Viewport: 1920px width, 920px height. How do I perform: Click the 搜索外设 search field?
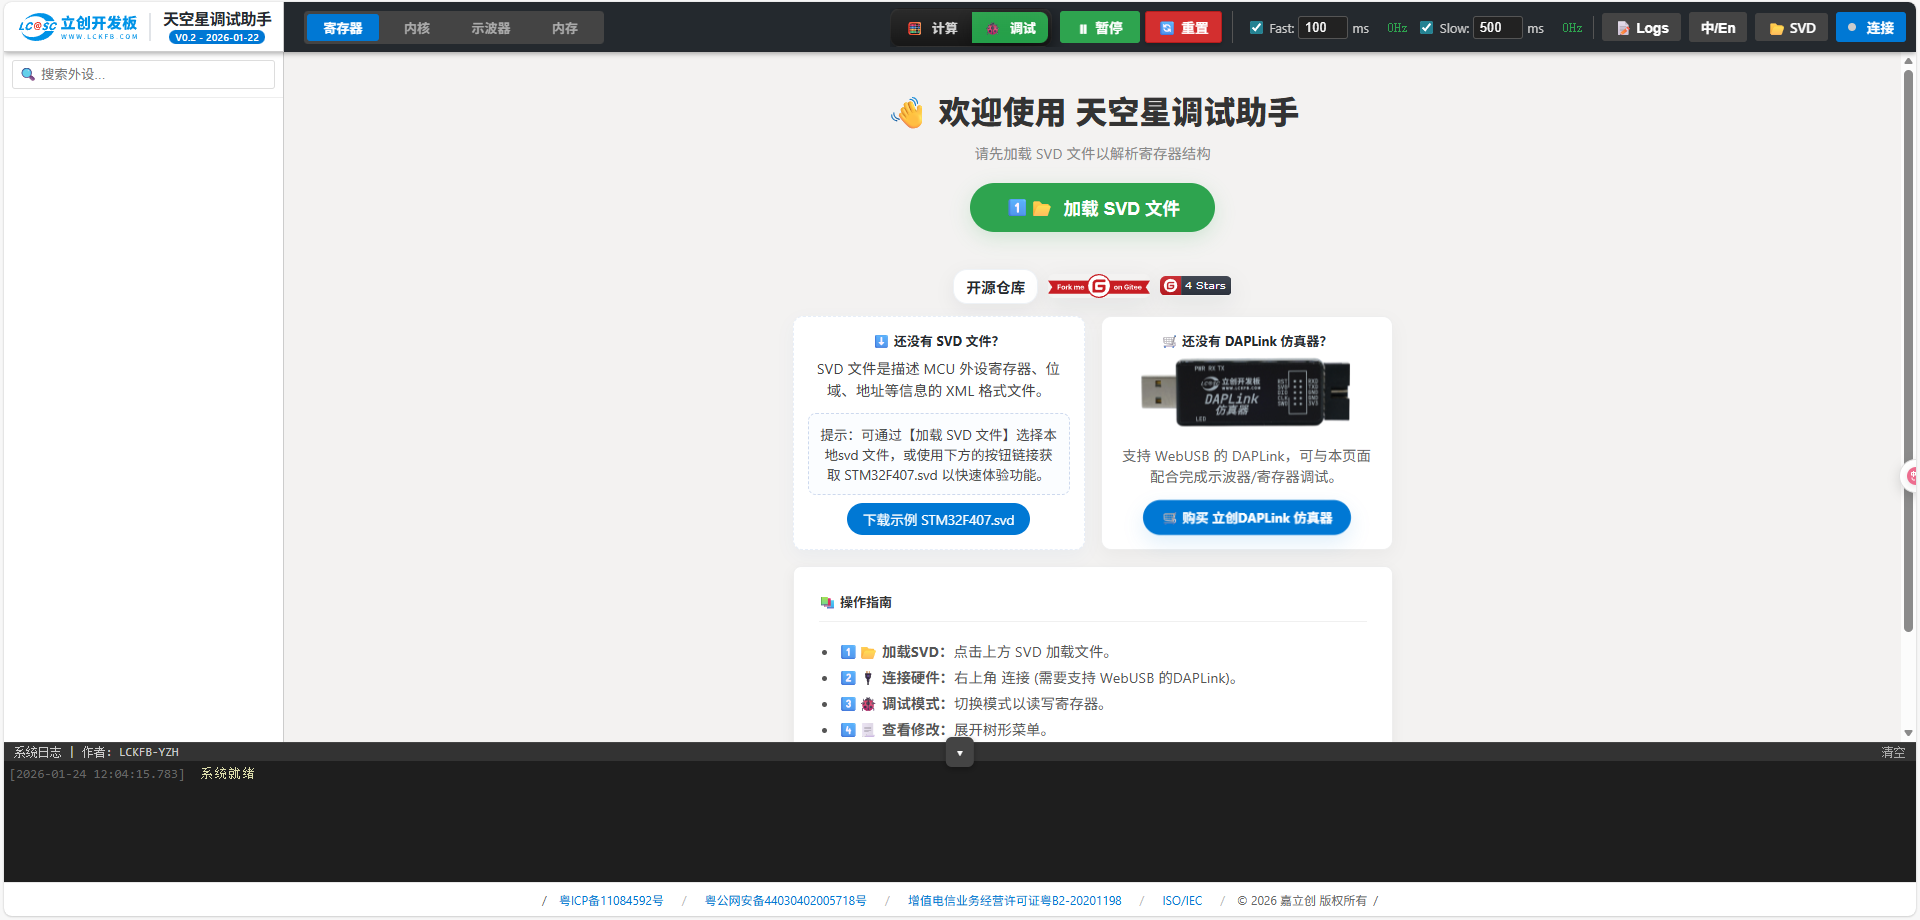(x=143, y=74)
